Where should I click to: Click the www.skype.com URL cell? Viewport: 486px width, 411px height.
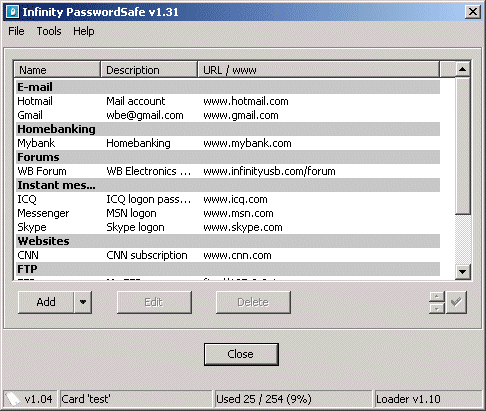pos(243,227)
